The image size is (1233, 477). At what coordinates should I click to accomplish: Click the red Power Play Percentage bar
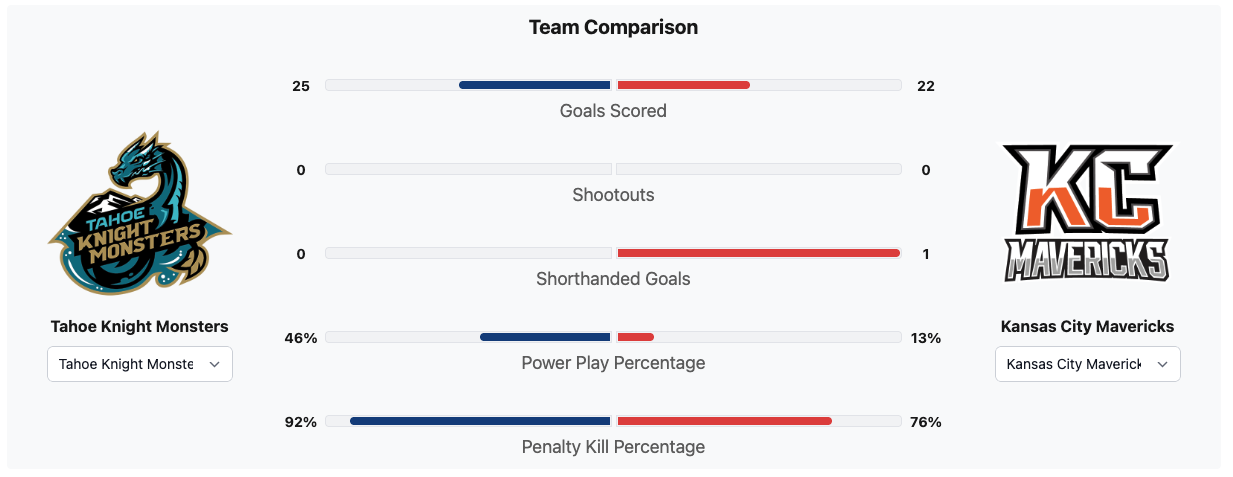pos(636,337)
